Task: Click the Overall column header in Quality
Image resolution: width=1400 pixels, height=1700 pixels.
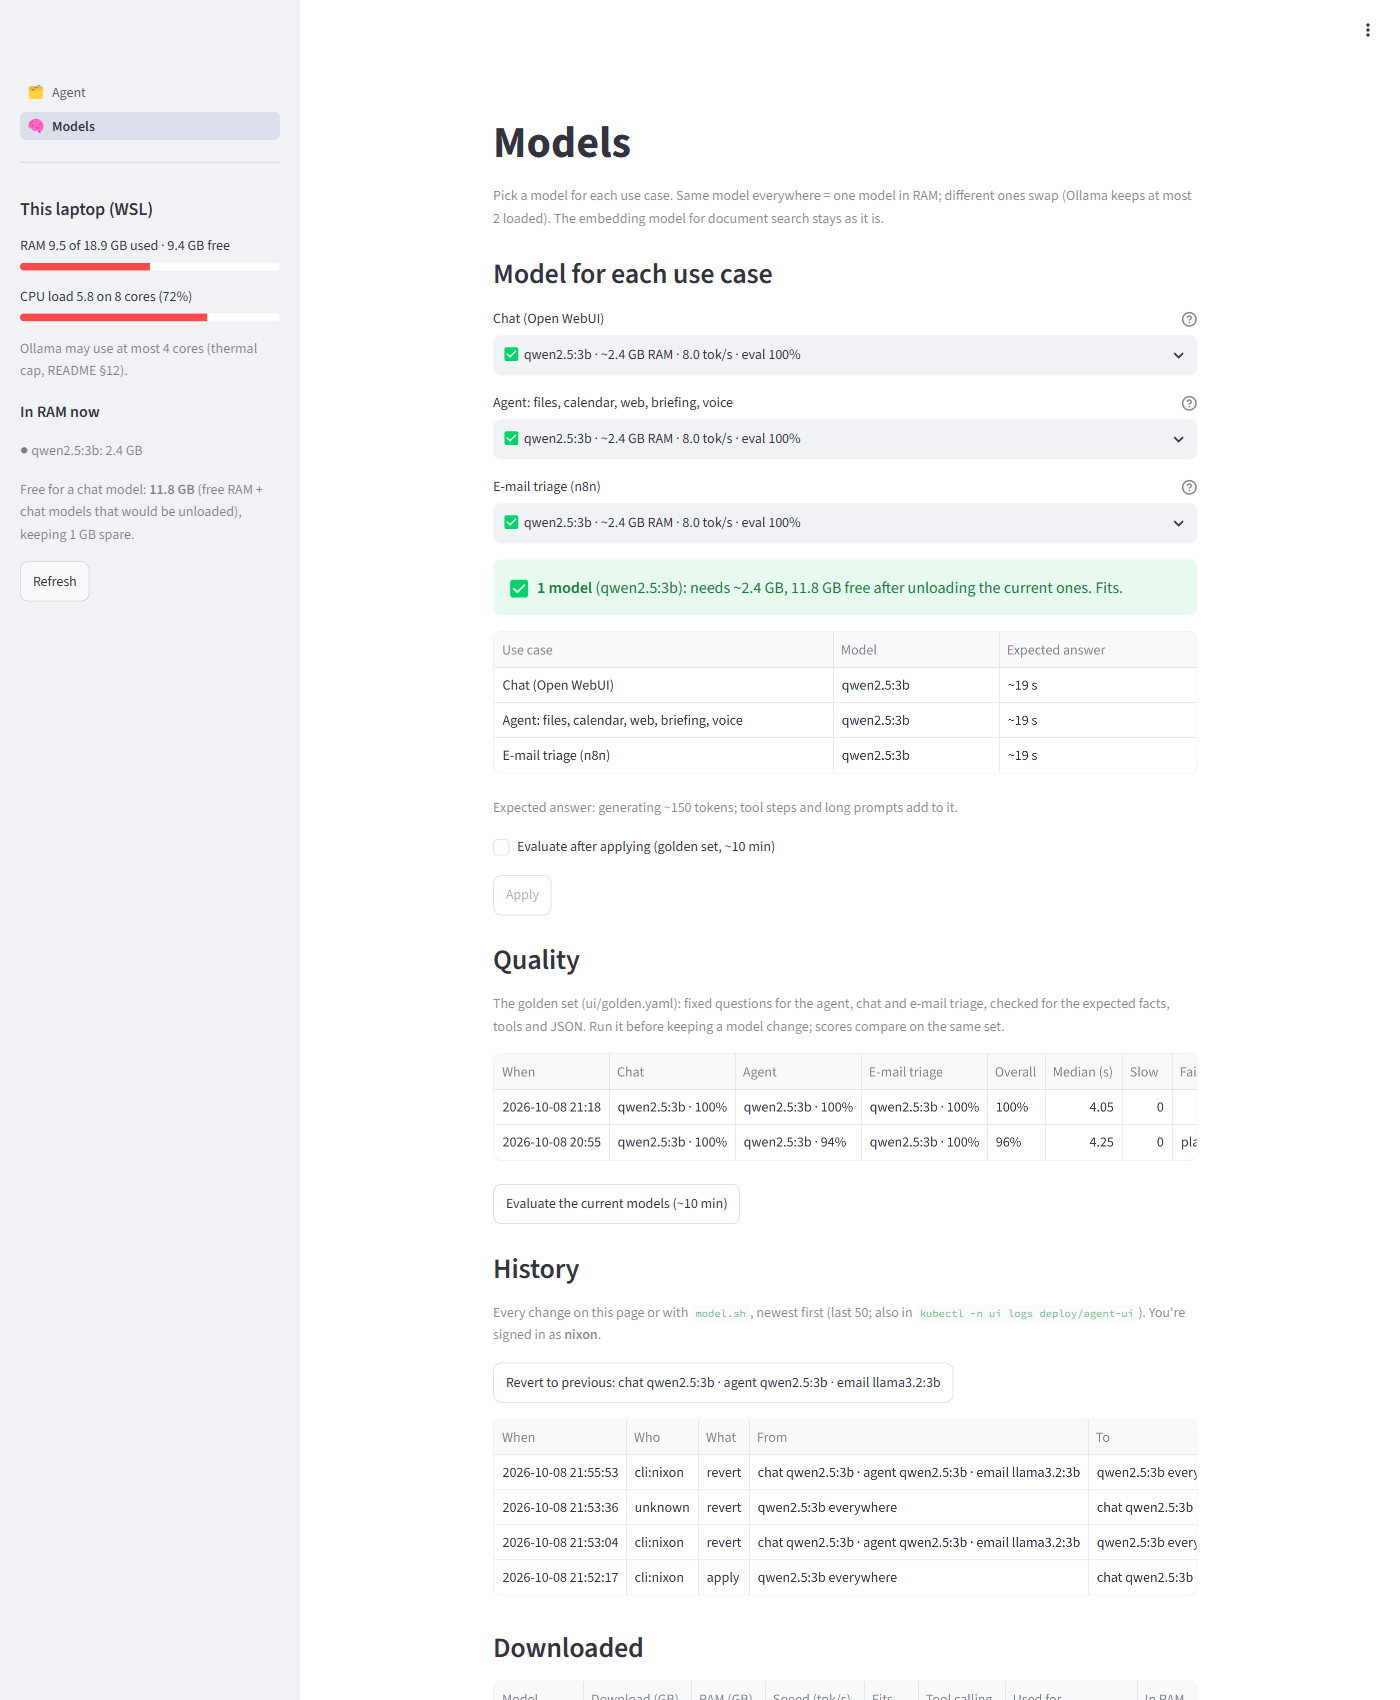Action: [1015, 1072]
